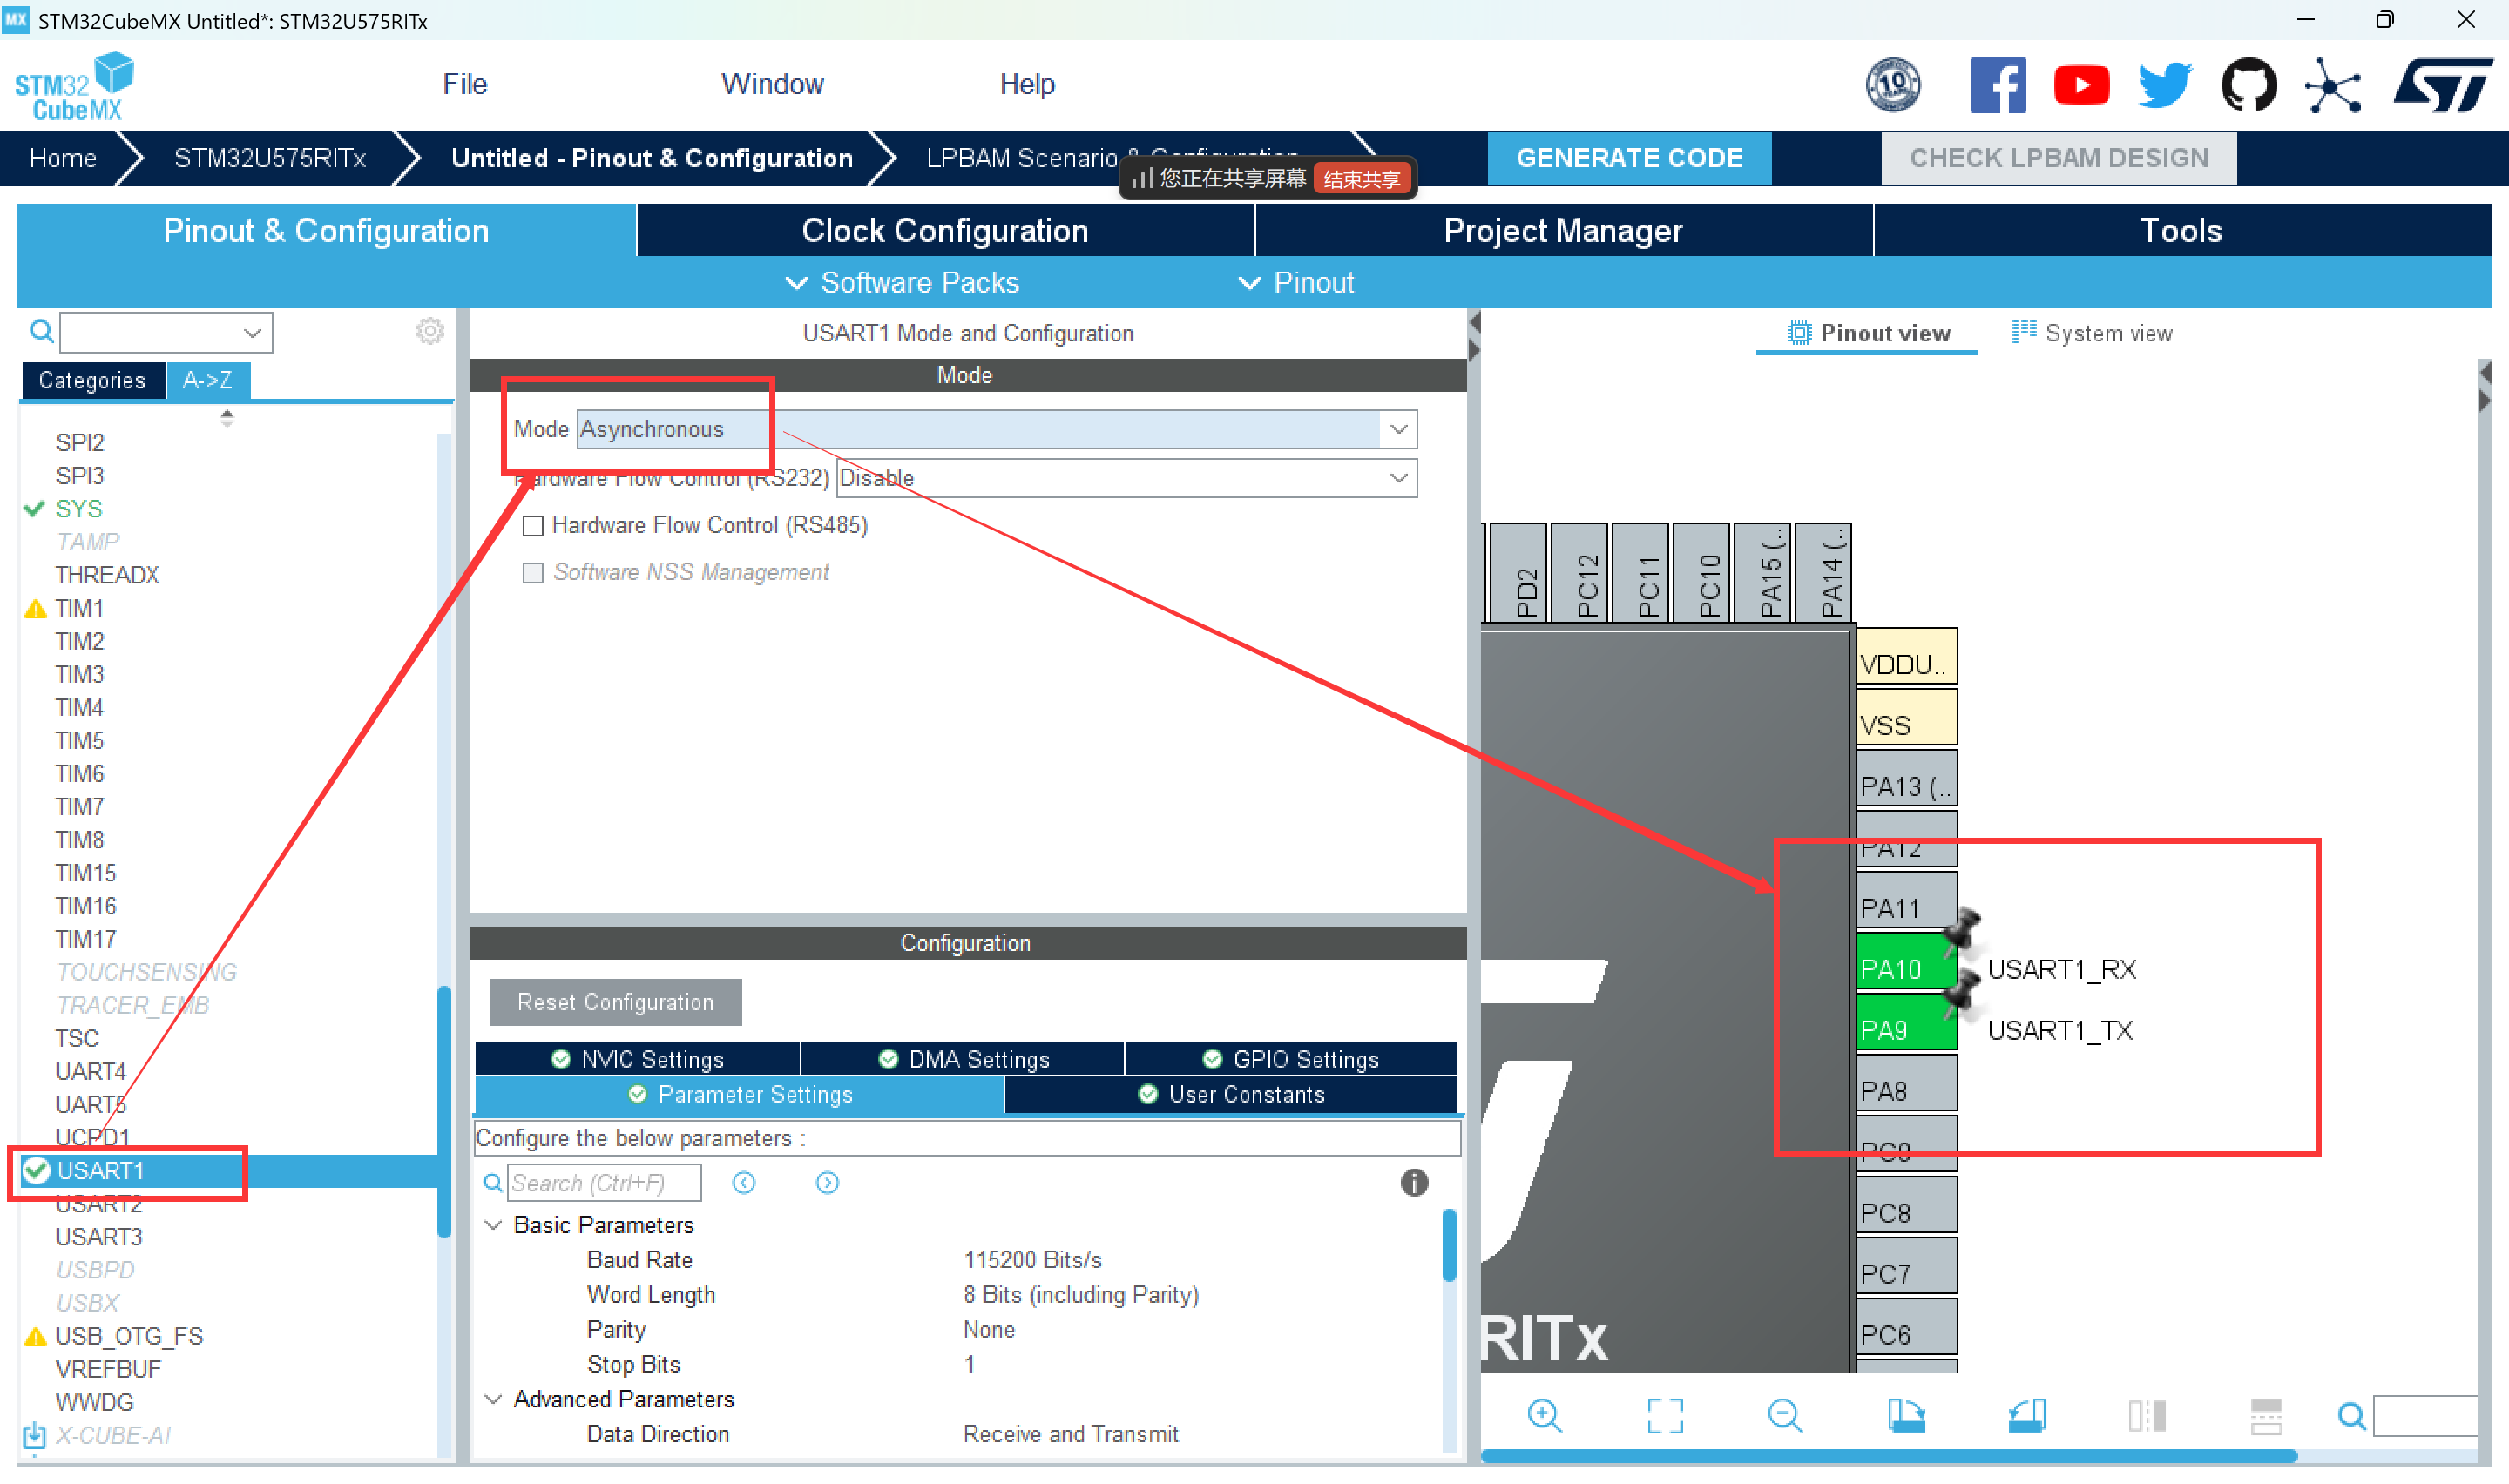
Task: Open the DMA Settings tab
Action: tap(963, 1060)
